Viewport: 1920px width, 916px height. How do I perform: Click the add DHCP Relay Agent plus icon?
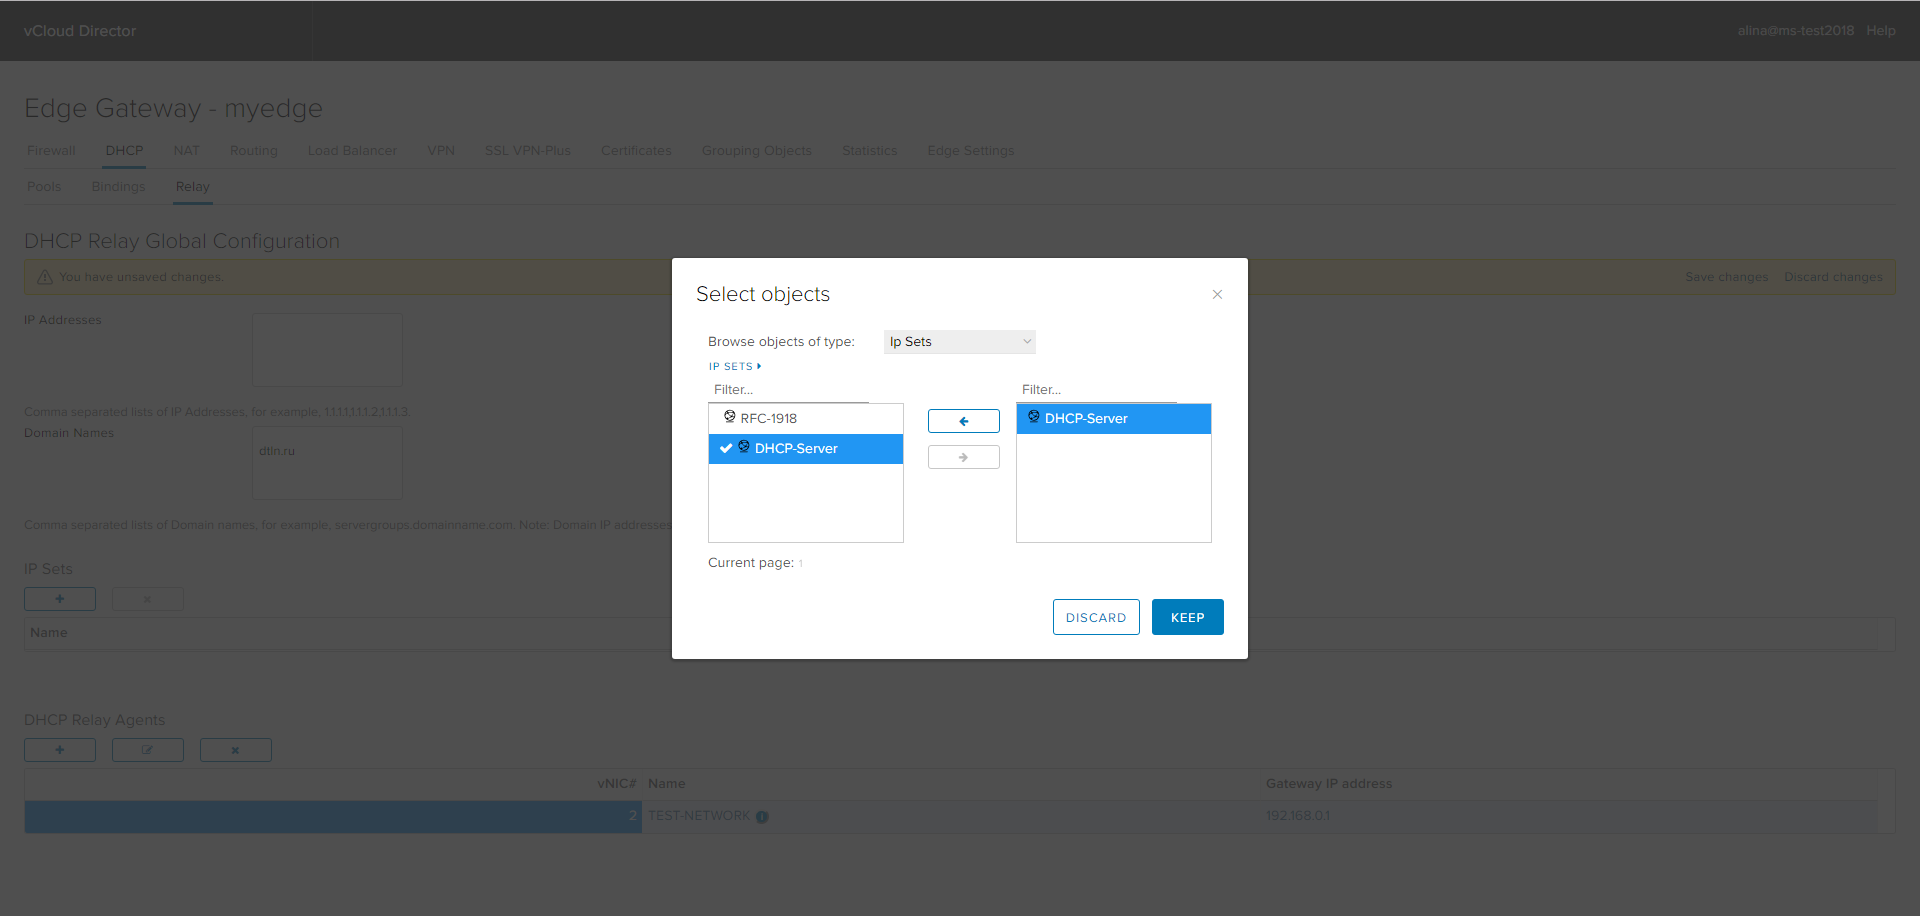point(59,749)
